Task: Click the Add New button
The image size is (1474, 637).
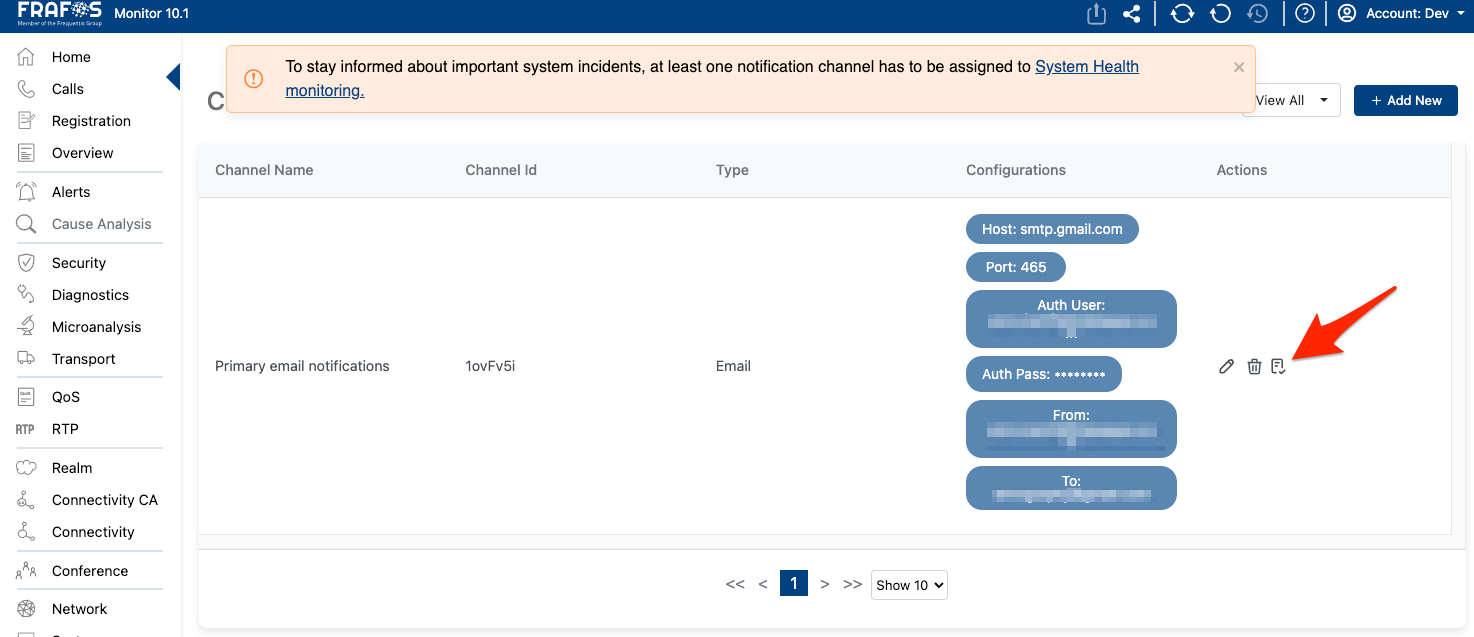Action: pyautogui.click(x=1406, y=100)
